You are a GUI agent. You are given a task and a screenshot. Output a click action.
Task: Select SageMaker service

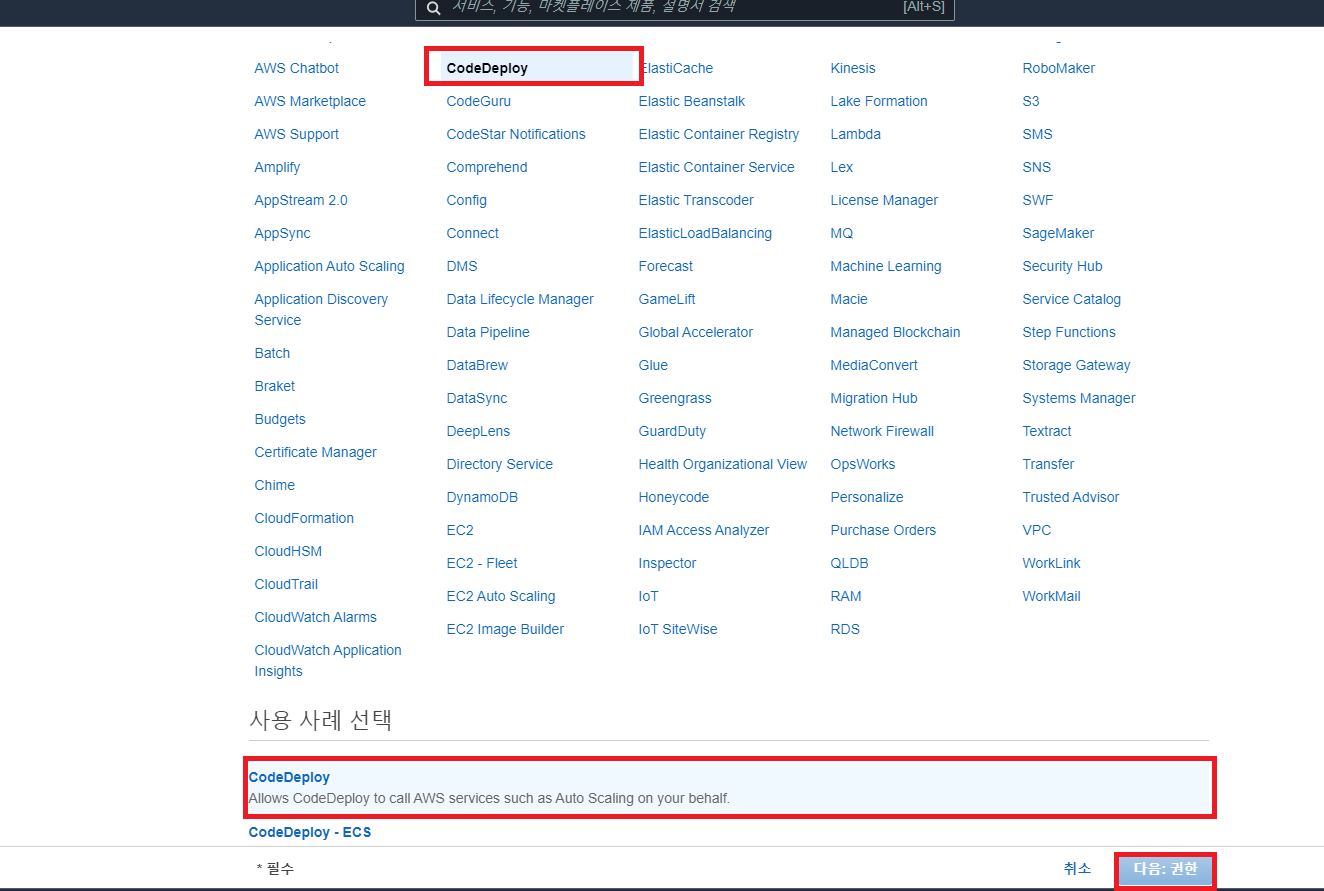point(1058,233)
